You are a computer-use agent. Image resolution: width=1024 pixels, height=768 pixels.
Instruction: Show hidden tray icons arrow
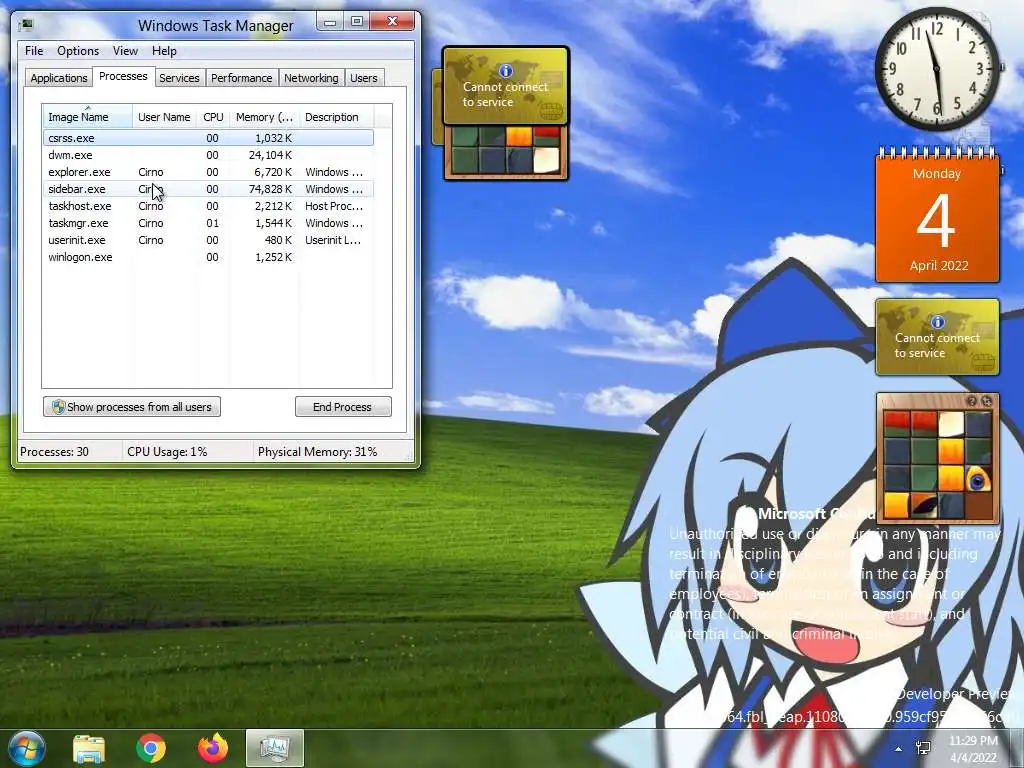(x=899, y=749)
